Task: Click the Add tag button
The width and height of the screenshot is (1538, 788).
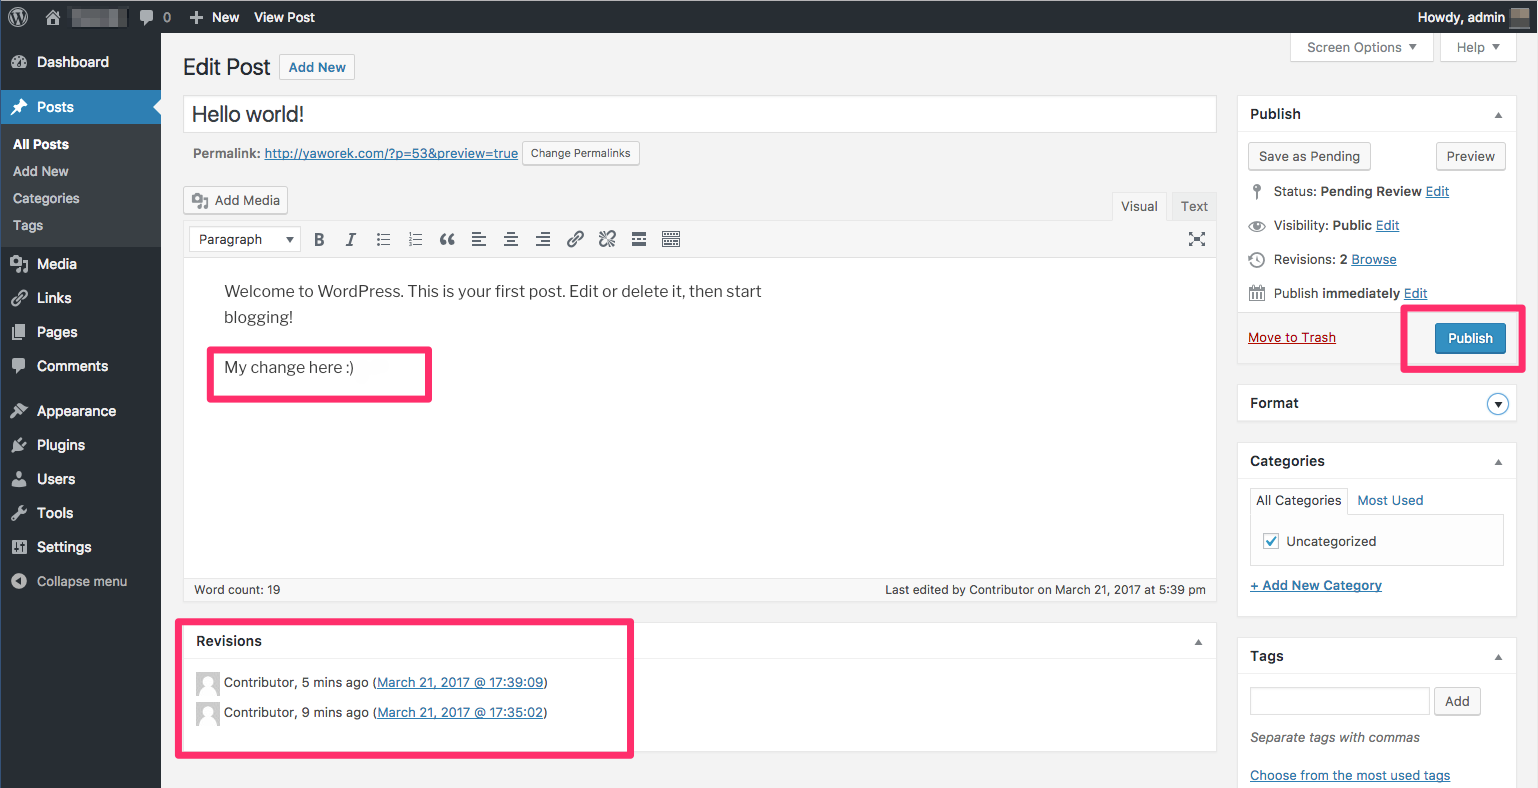Action: coord(1457,701)
